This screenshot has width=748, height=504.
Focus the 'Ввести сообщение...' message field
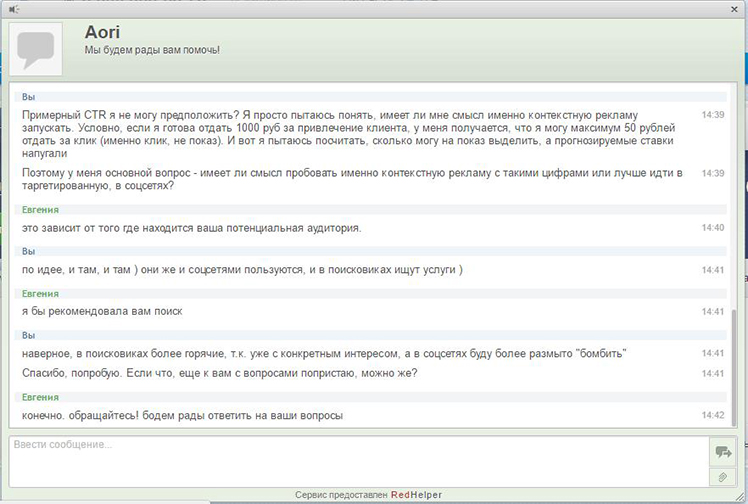[358, 461]
